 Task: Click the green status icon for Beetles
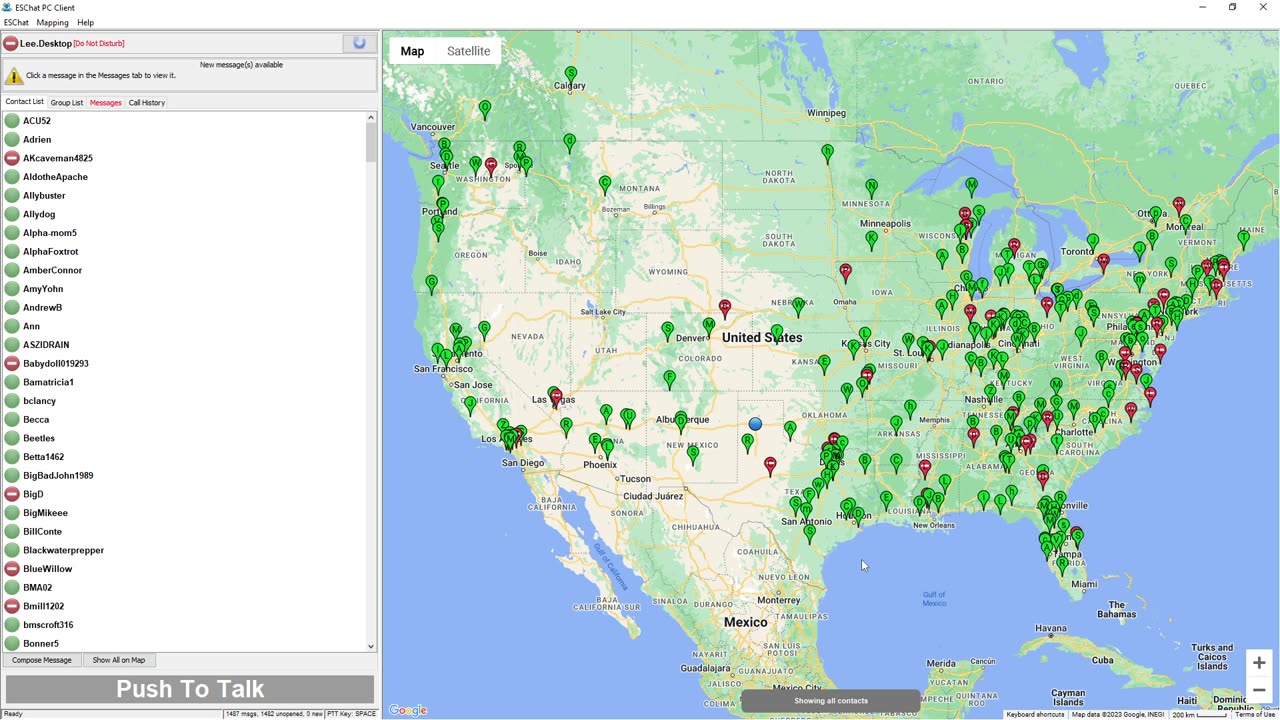(12, 438)
